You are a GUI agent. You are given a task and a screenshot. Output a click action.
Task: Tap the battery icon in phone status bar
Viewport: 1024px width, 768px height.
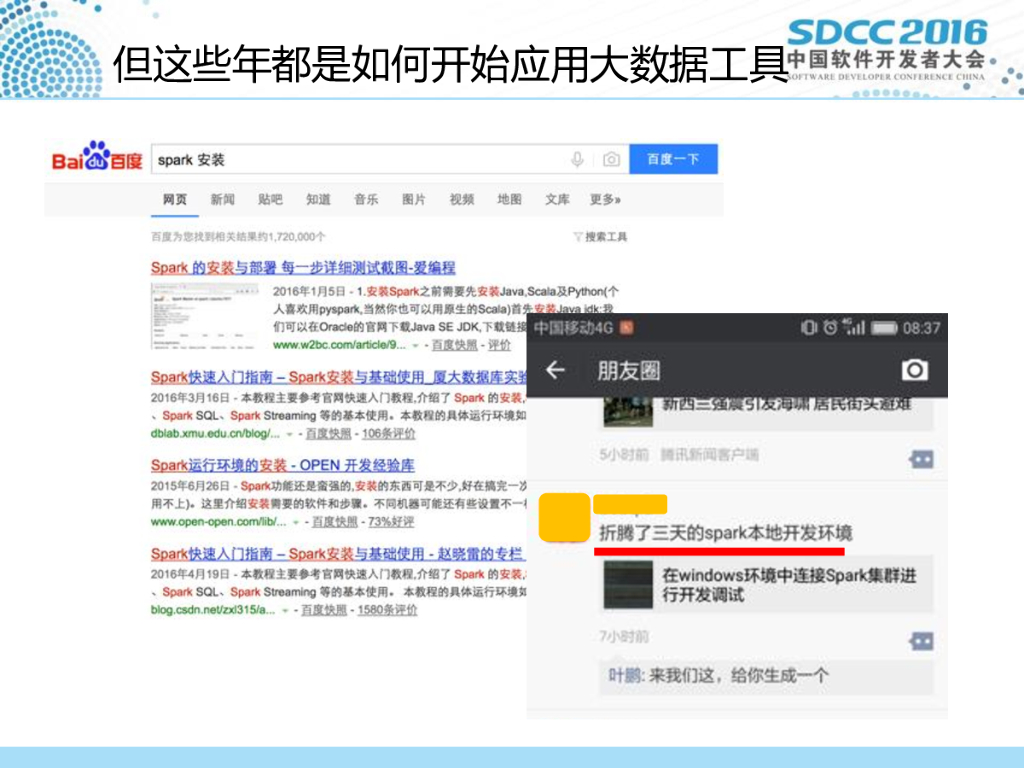click(x=884, y=328)
